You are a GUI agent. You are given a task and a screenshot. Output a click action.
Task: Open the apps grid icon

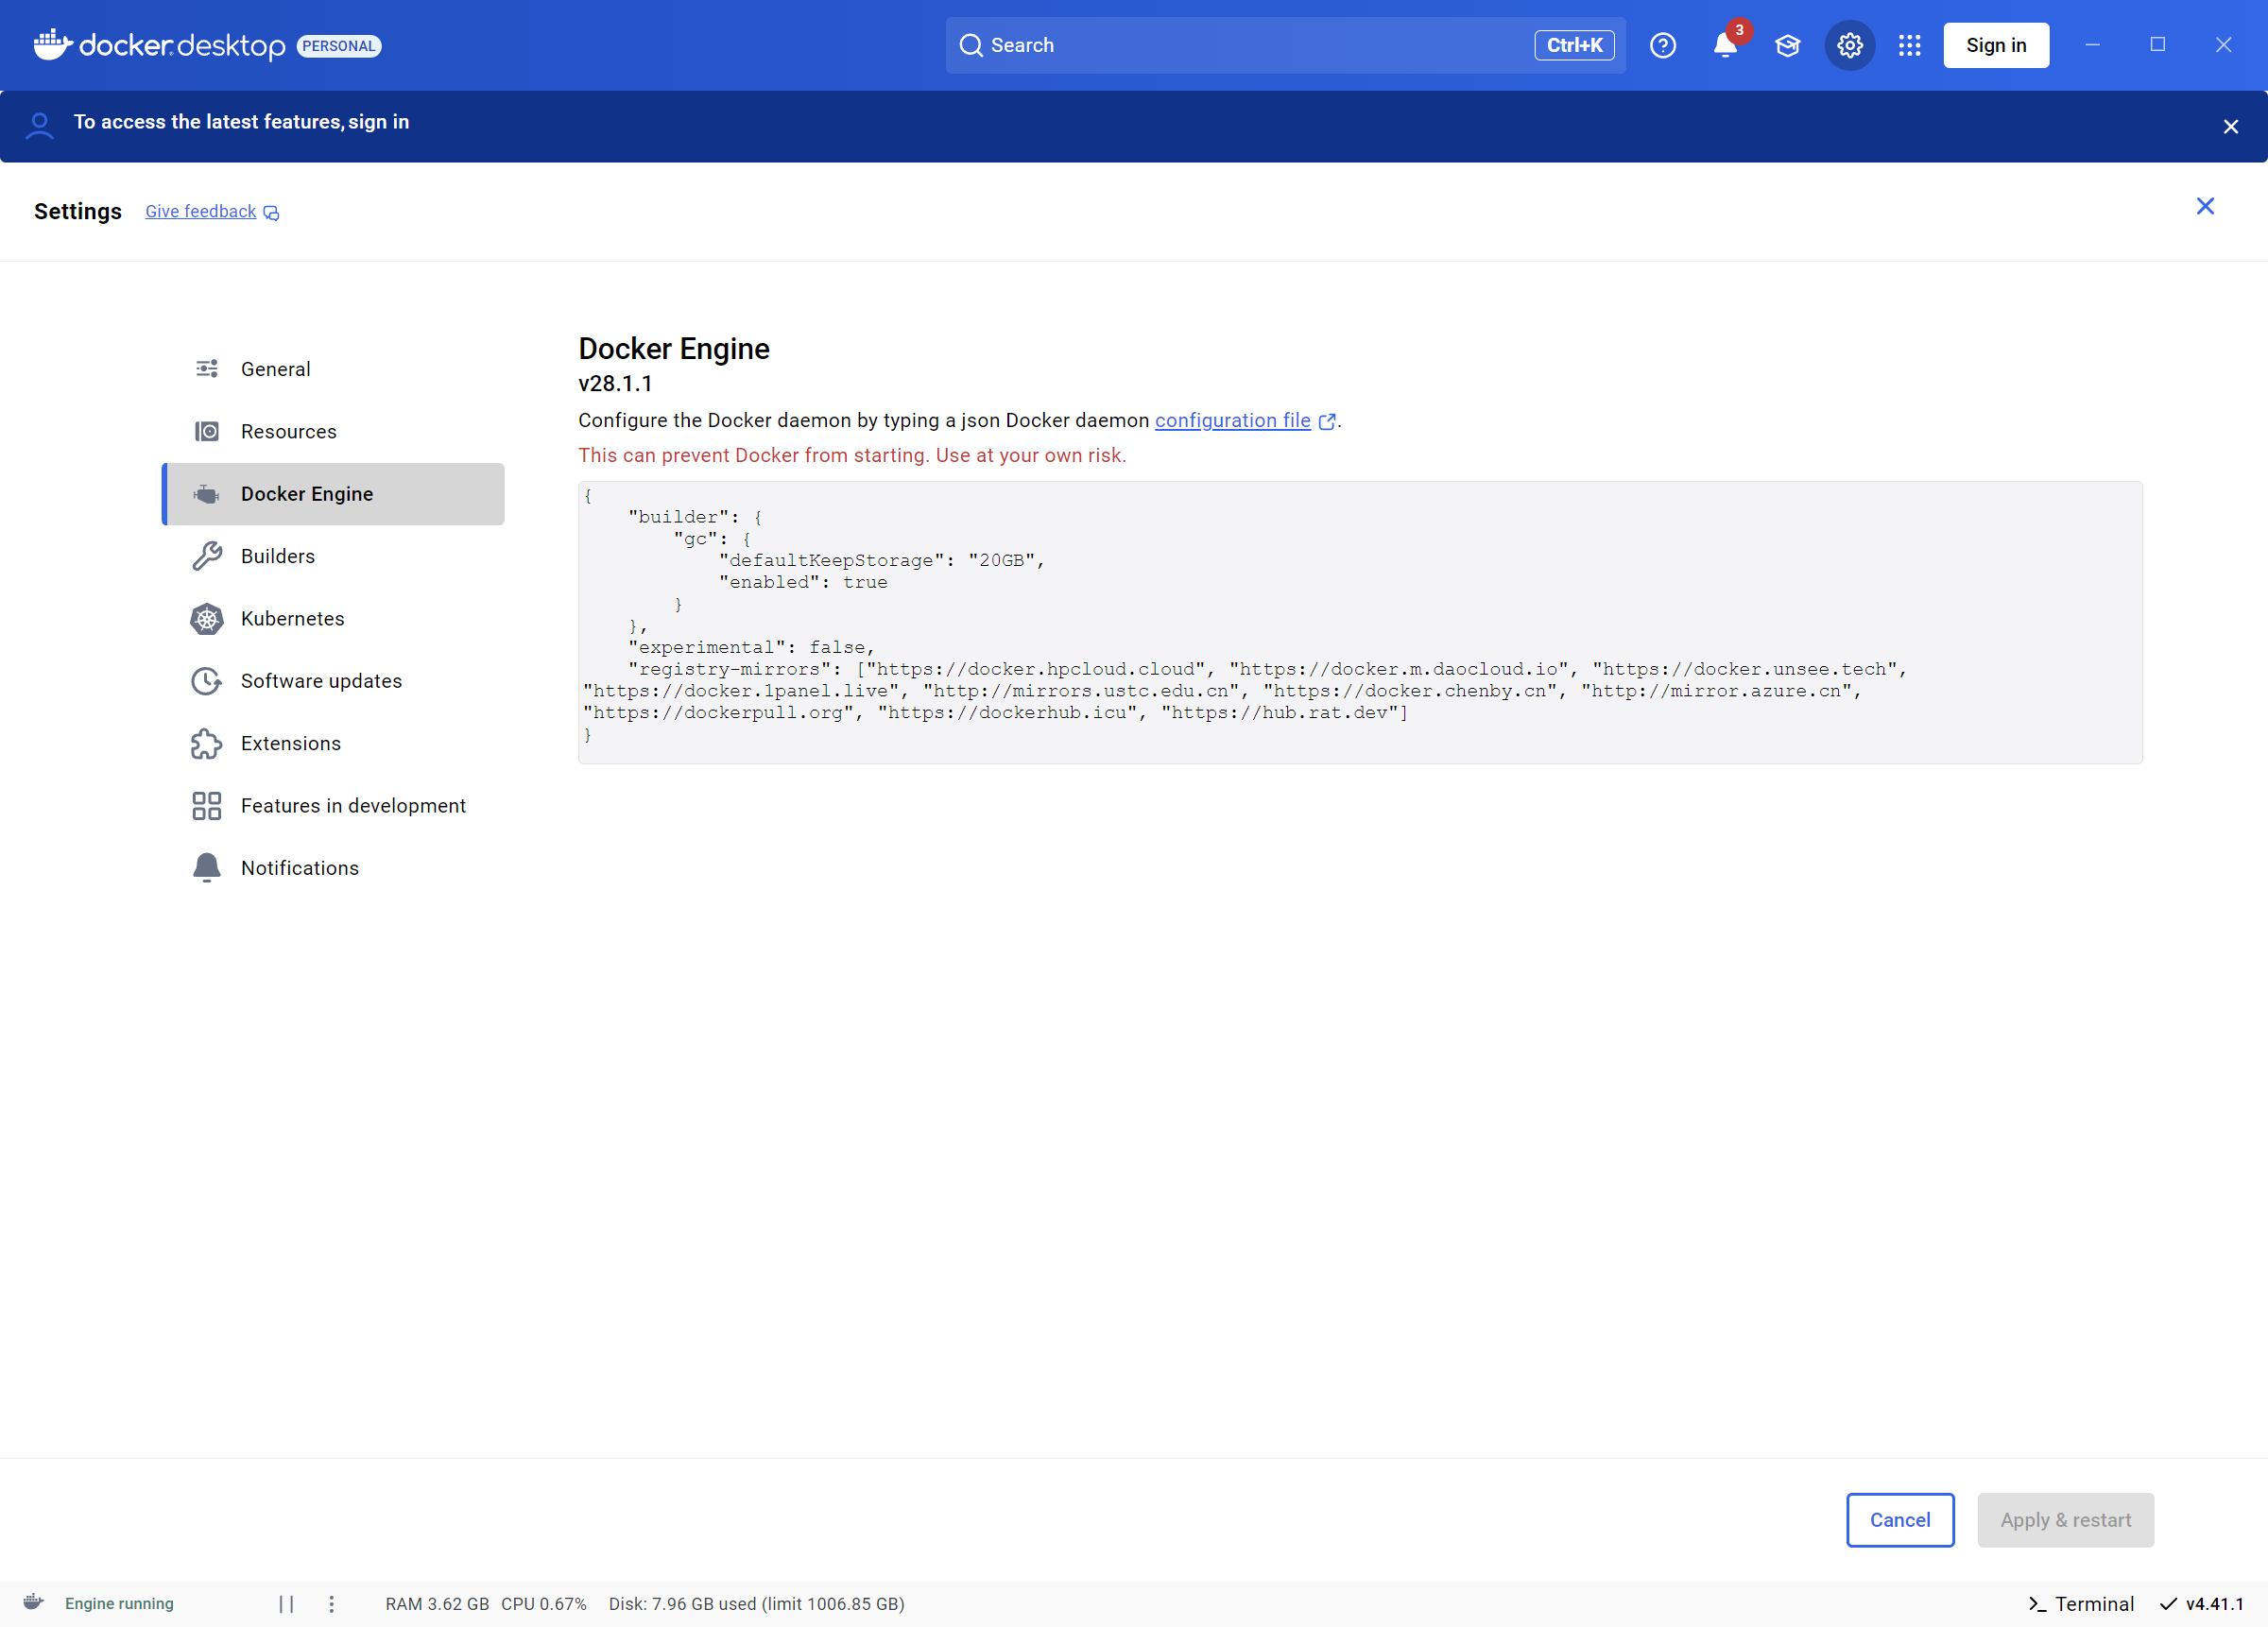1909,46
